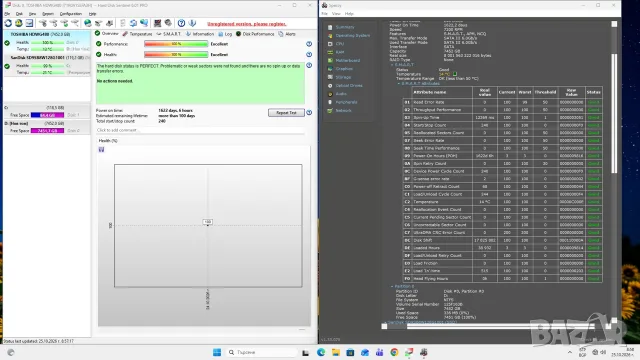
Task: Open Optical Drives section in Speccy sidebar
Action: tap(349, 86)
